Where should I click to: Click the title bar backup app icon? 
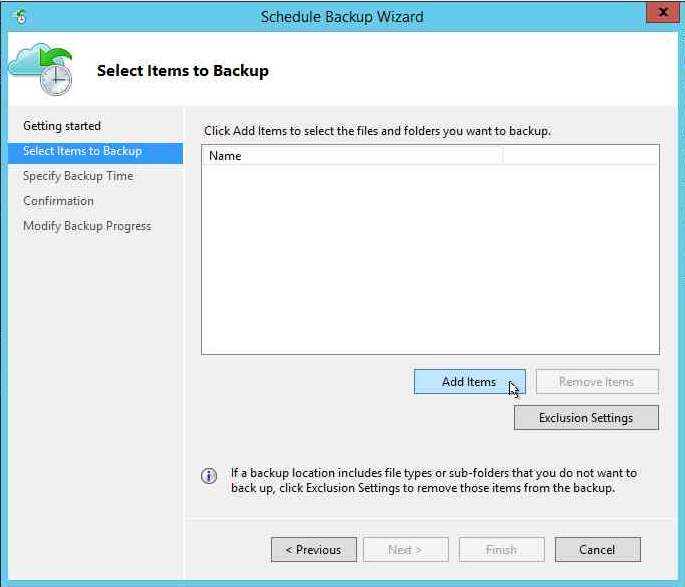[20, 17]
